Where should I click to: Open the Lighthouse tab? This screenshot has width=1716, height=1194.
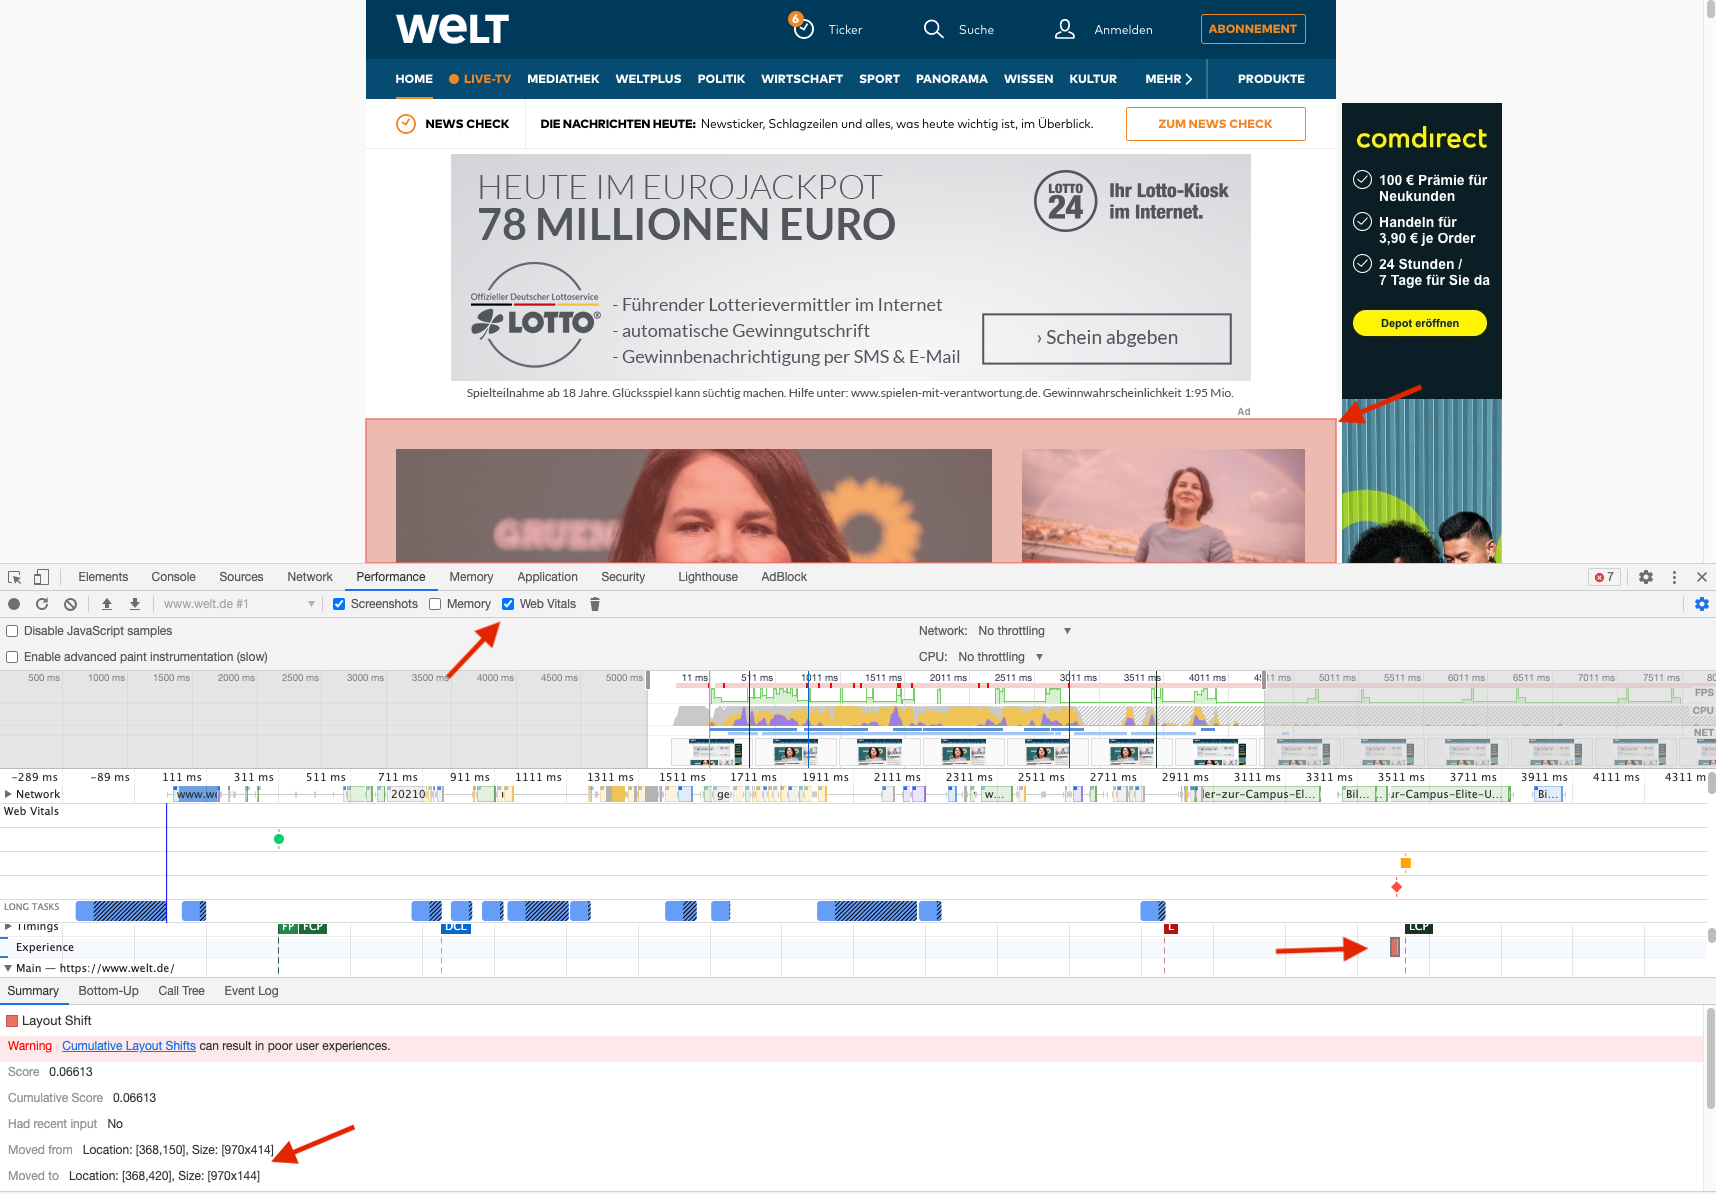pyautogui.click(x=708, y=577)
